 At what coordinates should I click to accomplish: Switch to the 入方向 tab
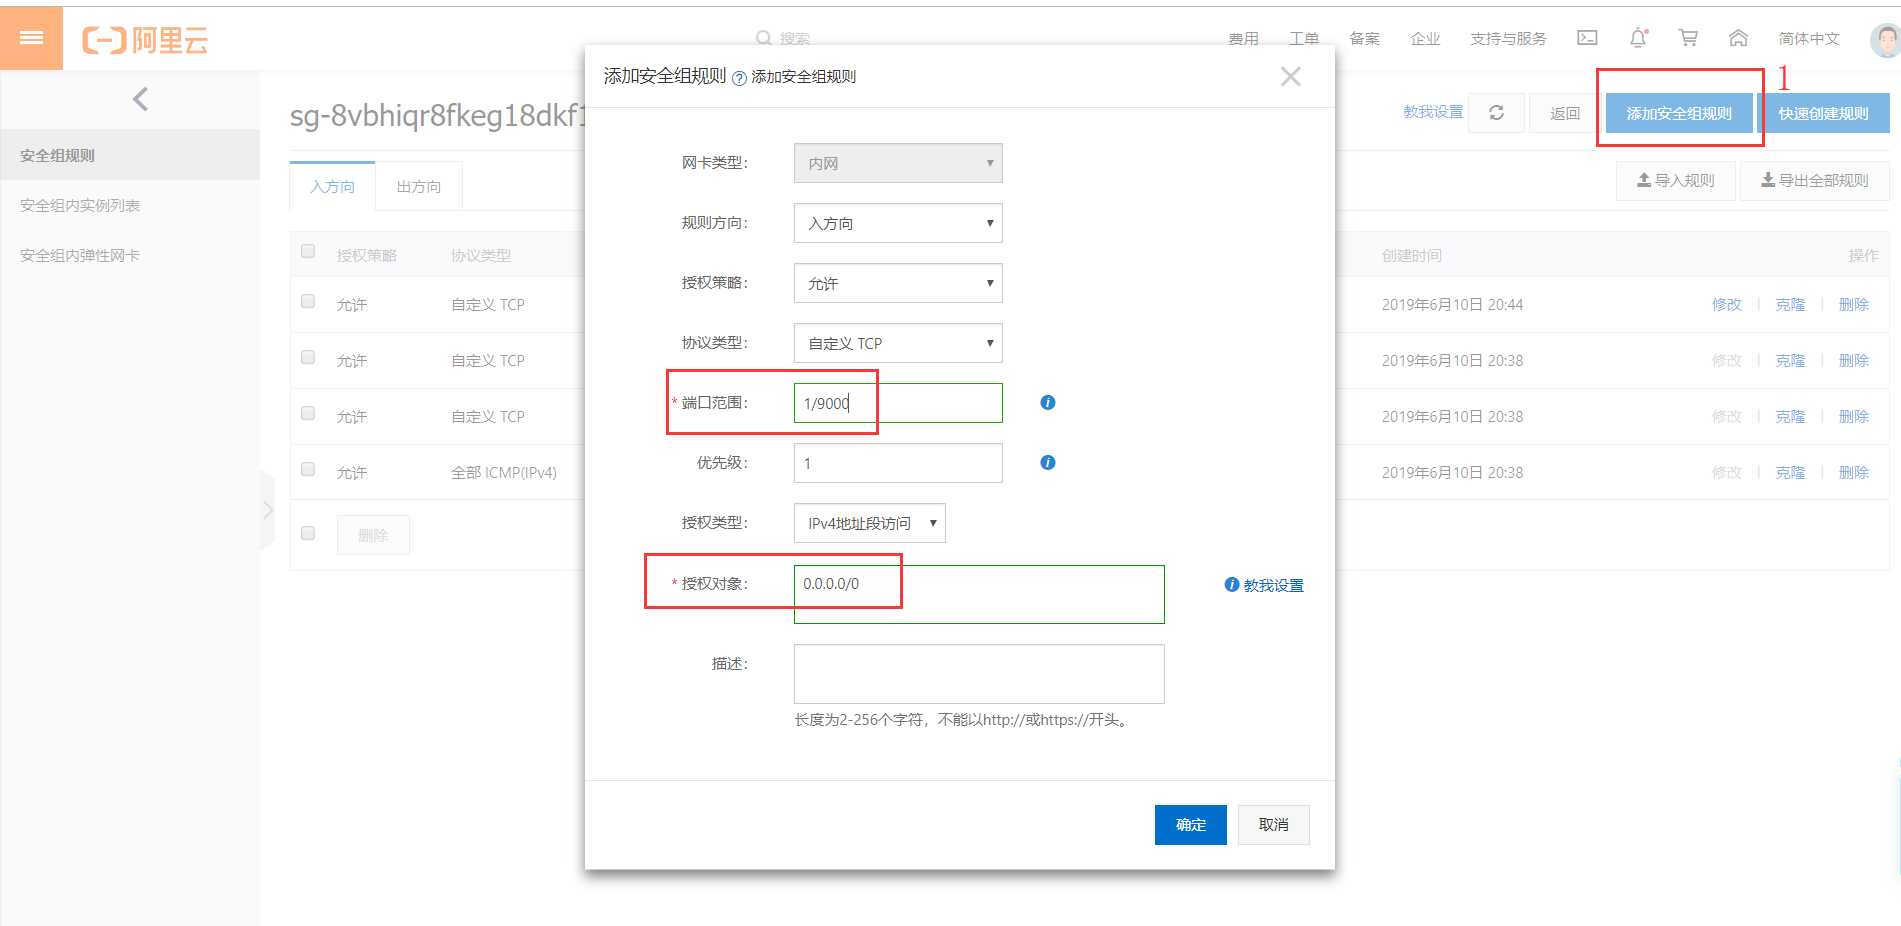click(x=332, y=186)
